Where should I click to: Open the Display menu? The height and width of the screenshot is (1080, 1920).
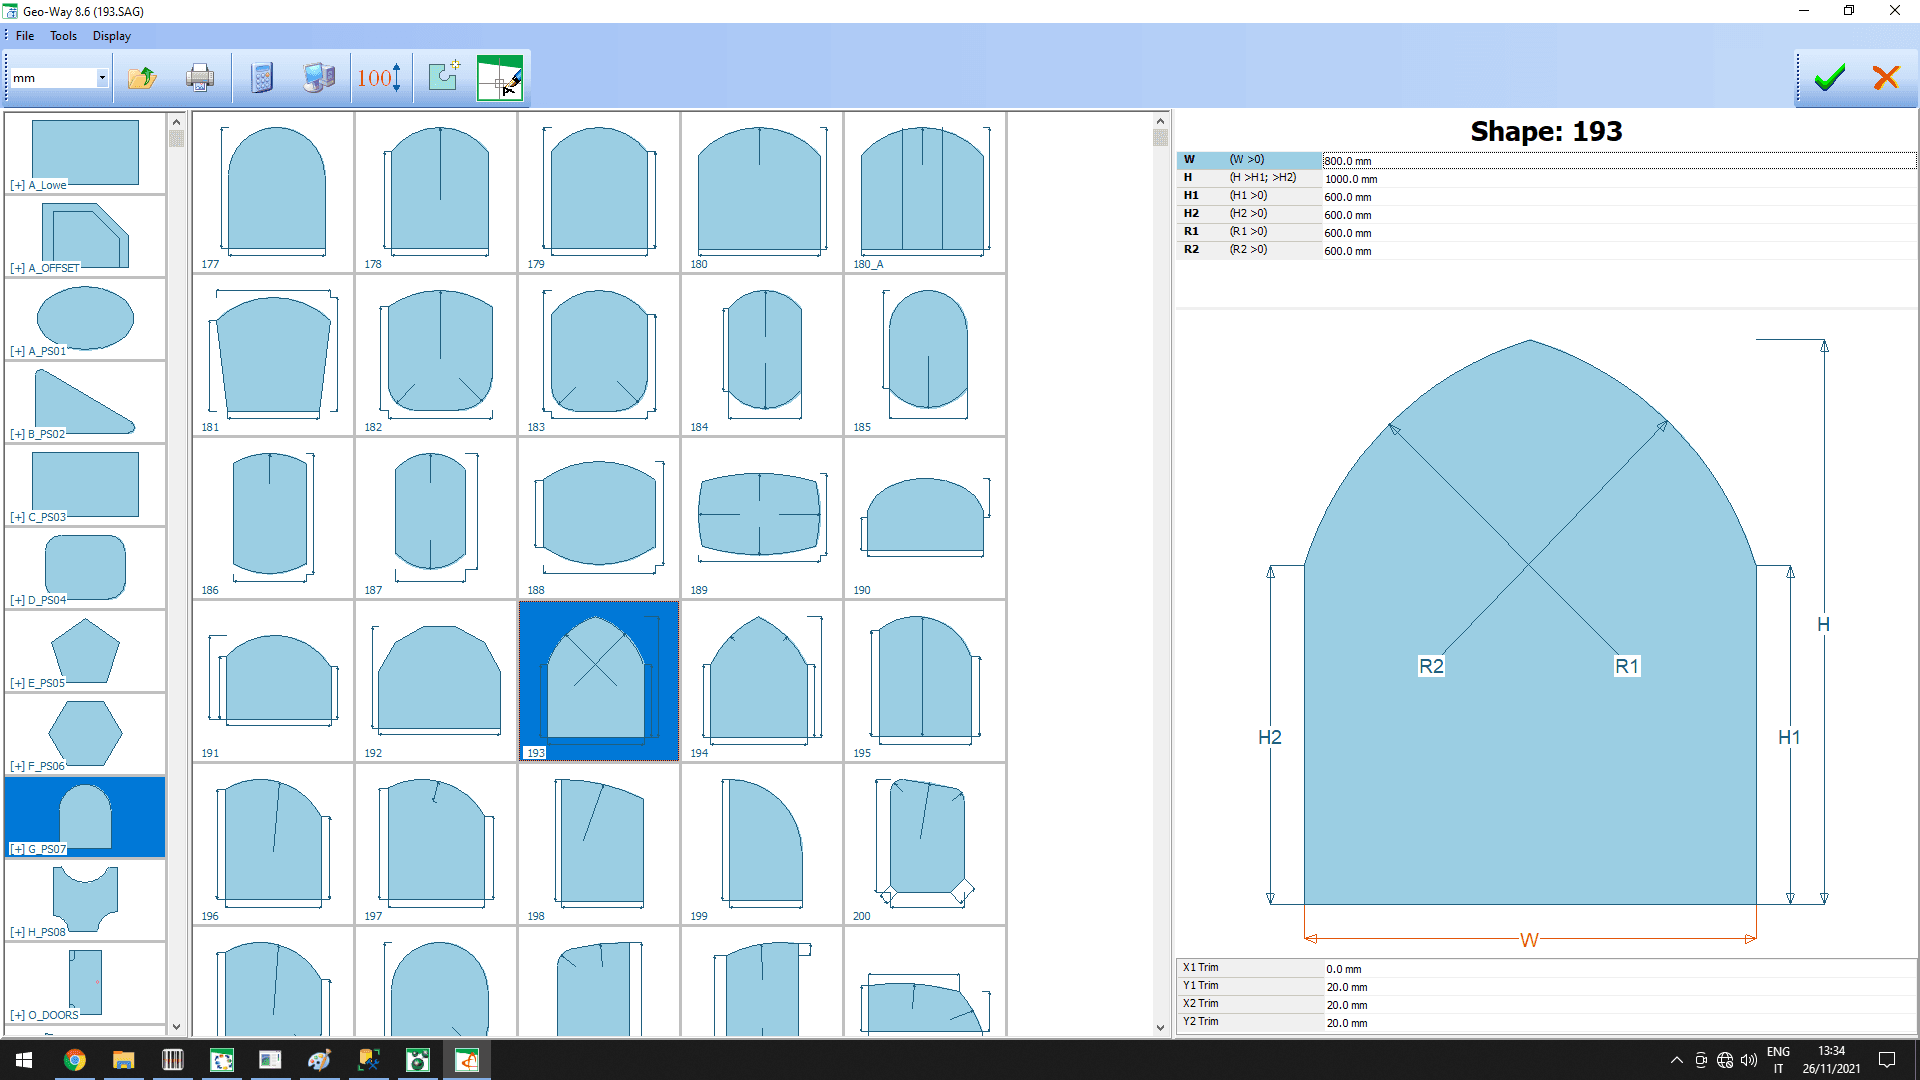[112, 36]
